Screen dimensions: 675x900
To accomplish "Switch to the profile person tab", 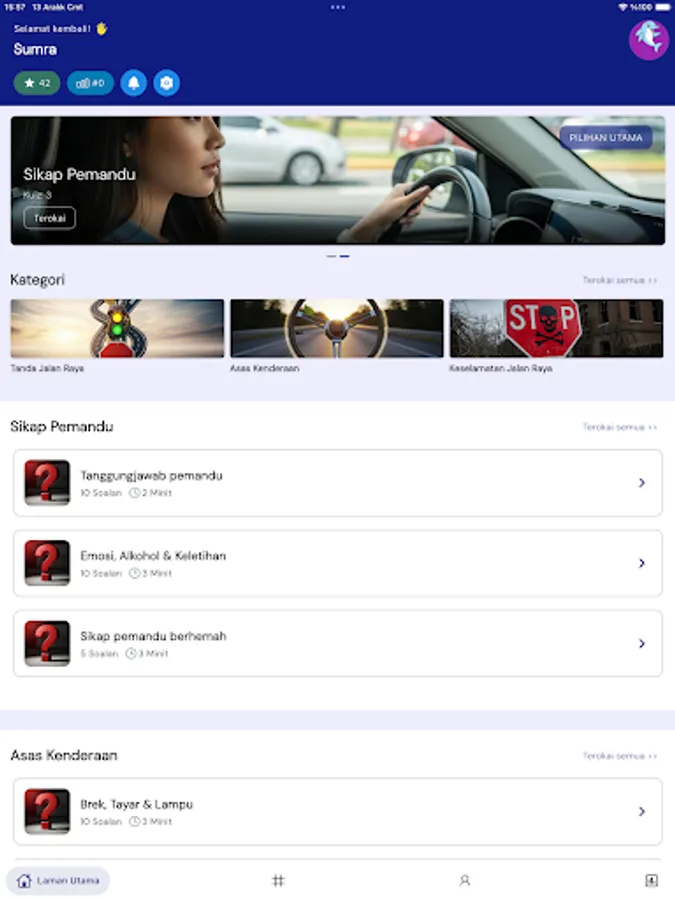I will pyautogui.click(x=465, y=880).
